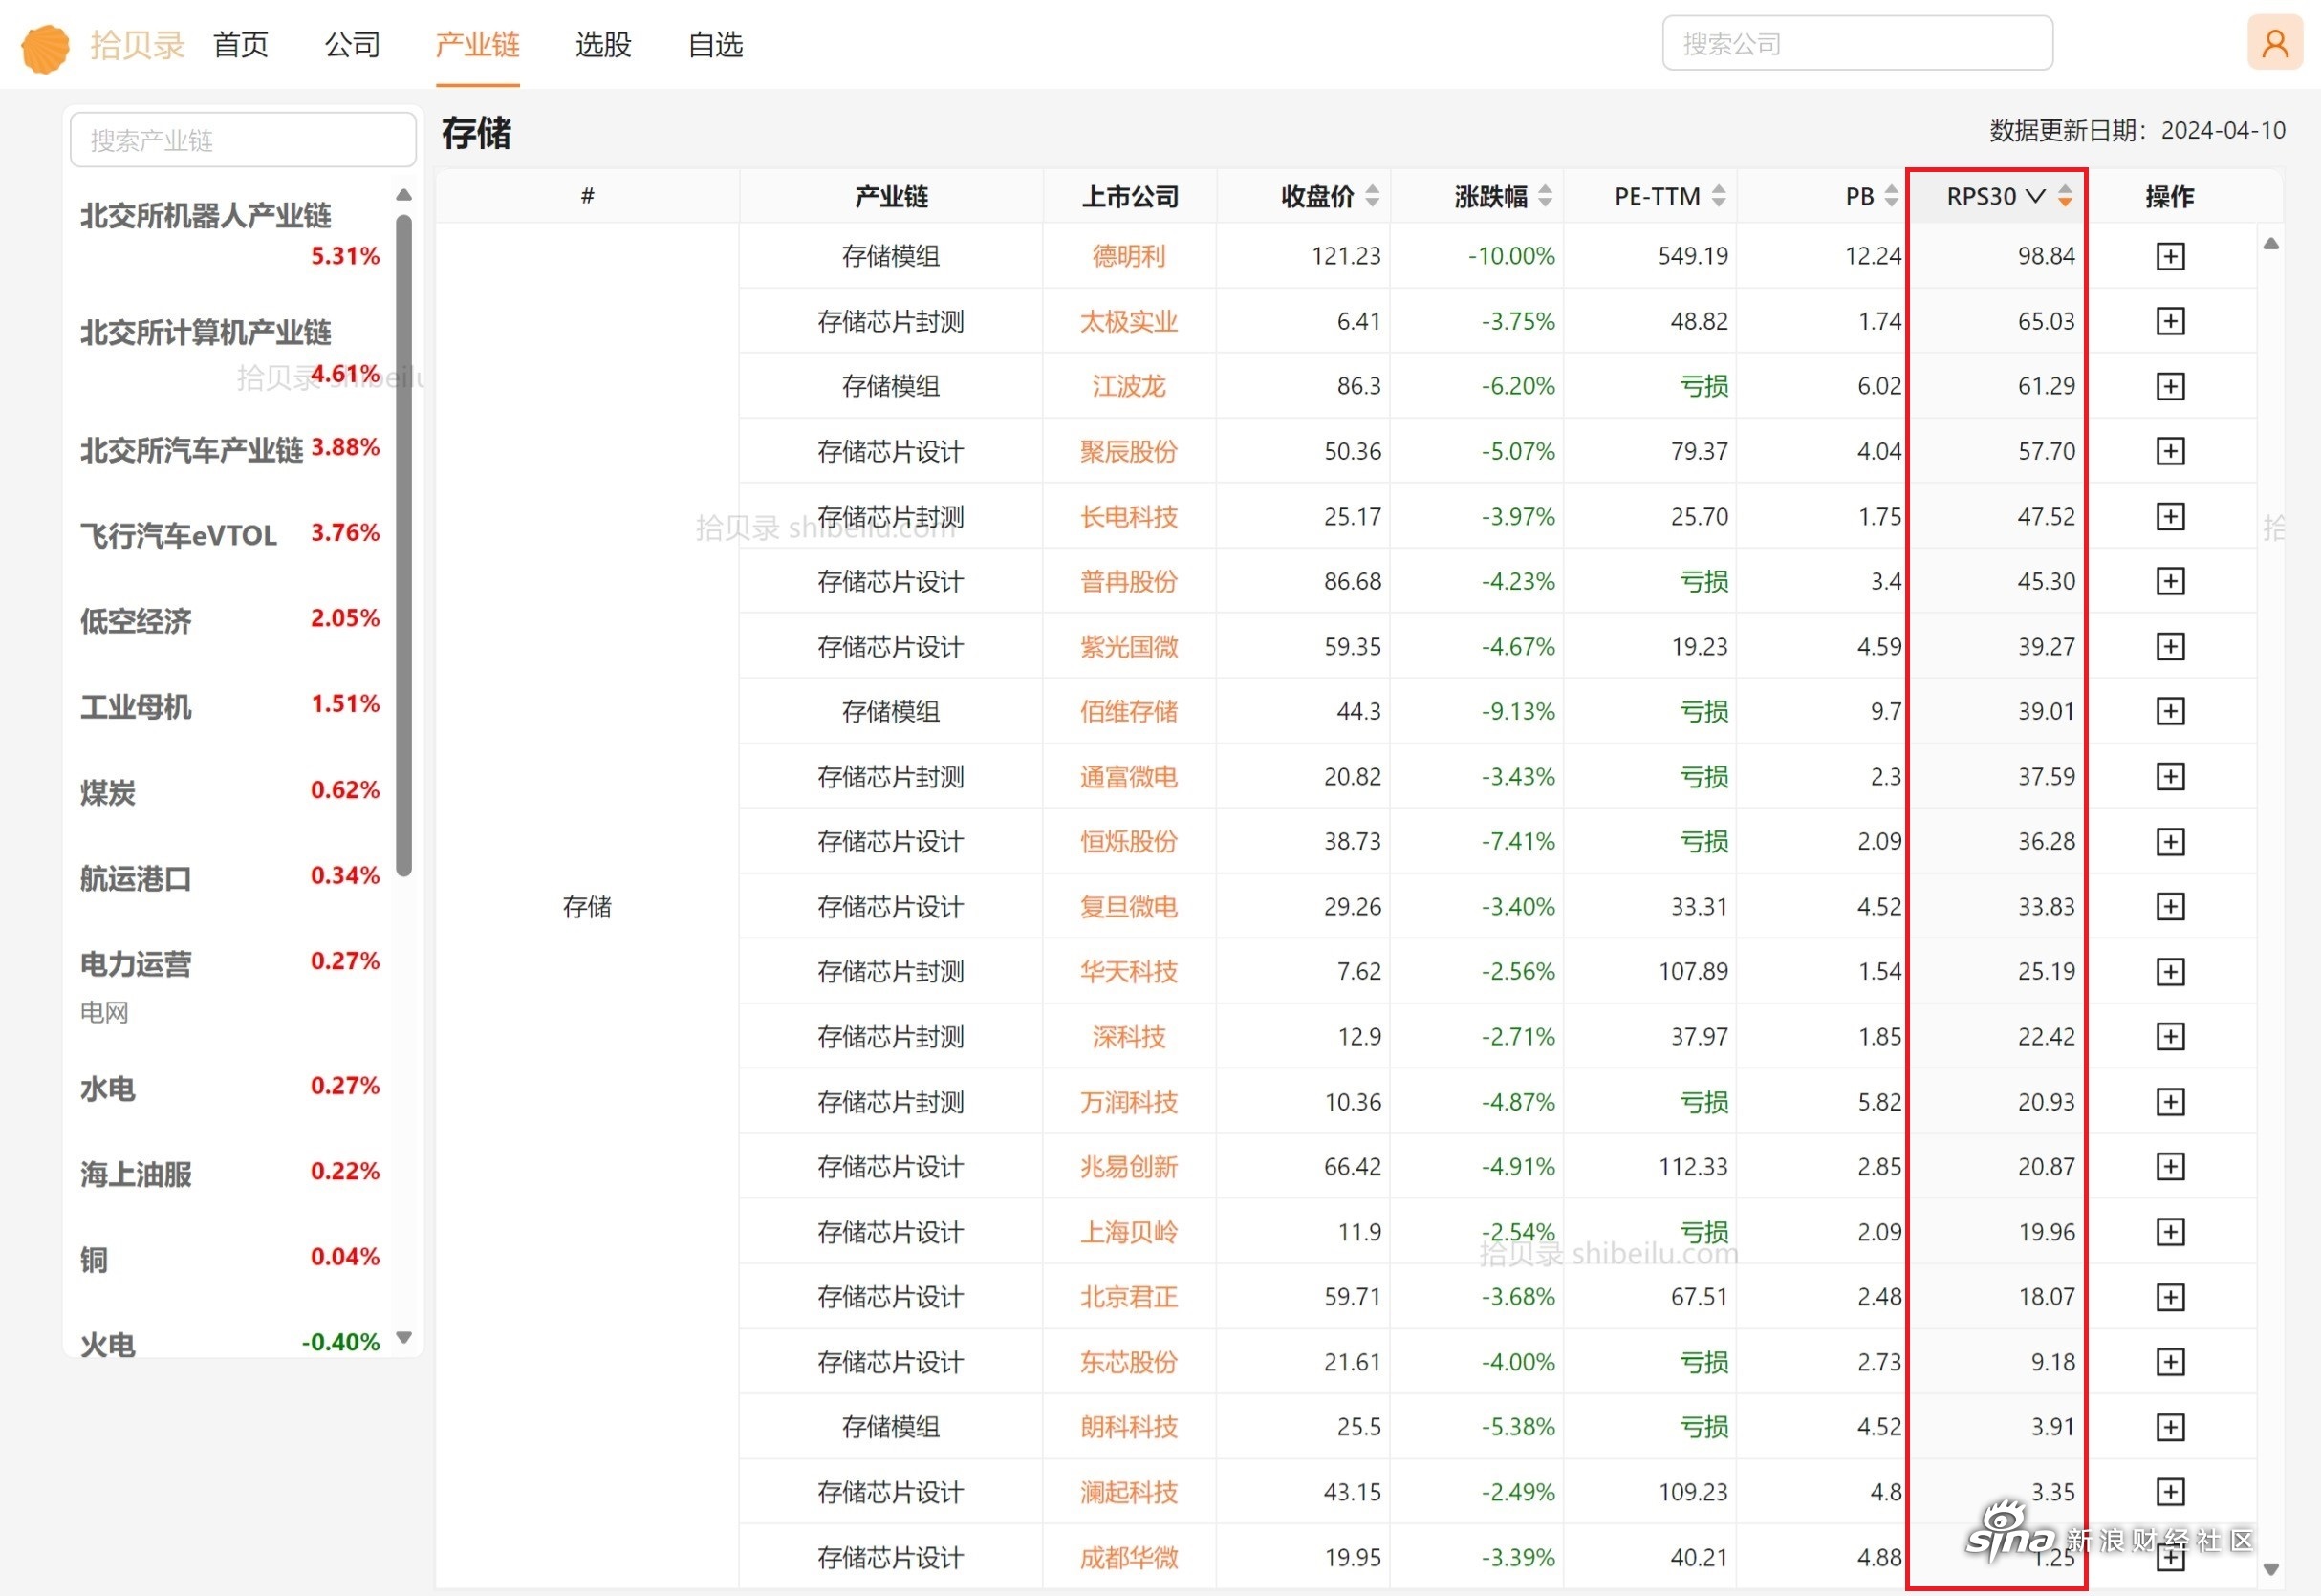Click the 搜索产业链 search field

point(243,140)
